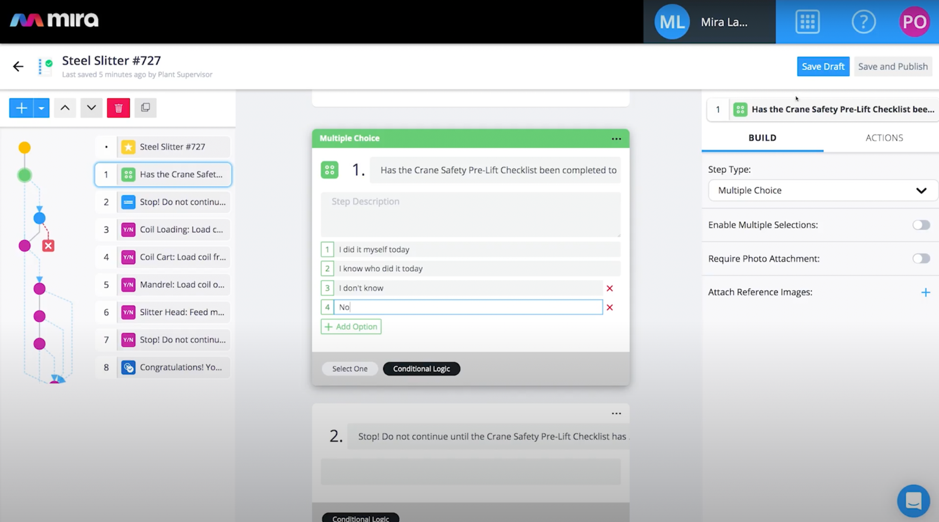Open the help question mark icon

pyautogui.click(x=864, y=22)
